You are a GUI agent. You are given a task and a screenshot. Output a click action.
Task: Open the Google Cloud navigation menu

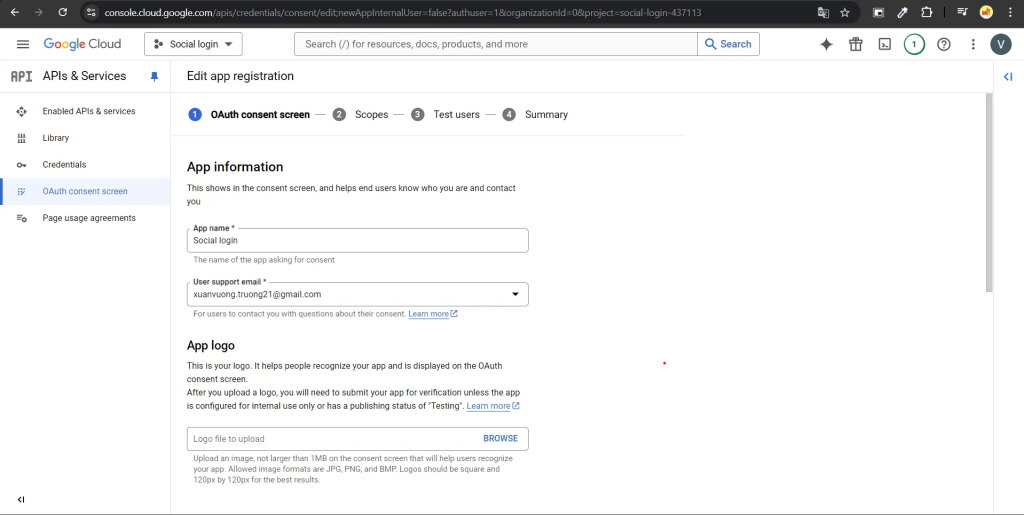click(23, 44)
